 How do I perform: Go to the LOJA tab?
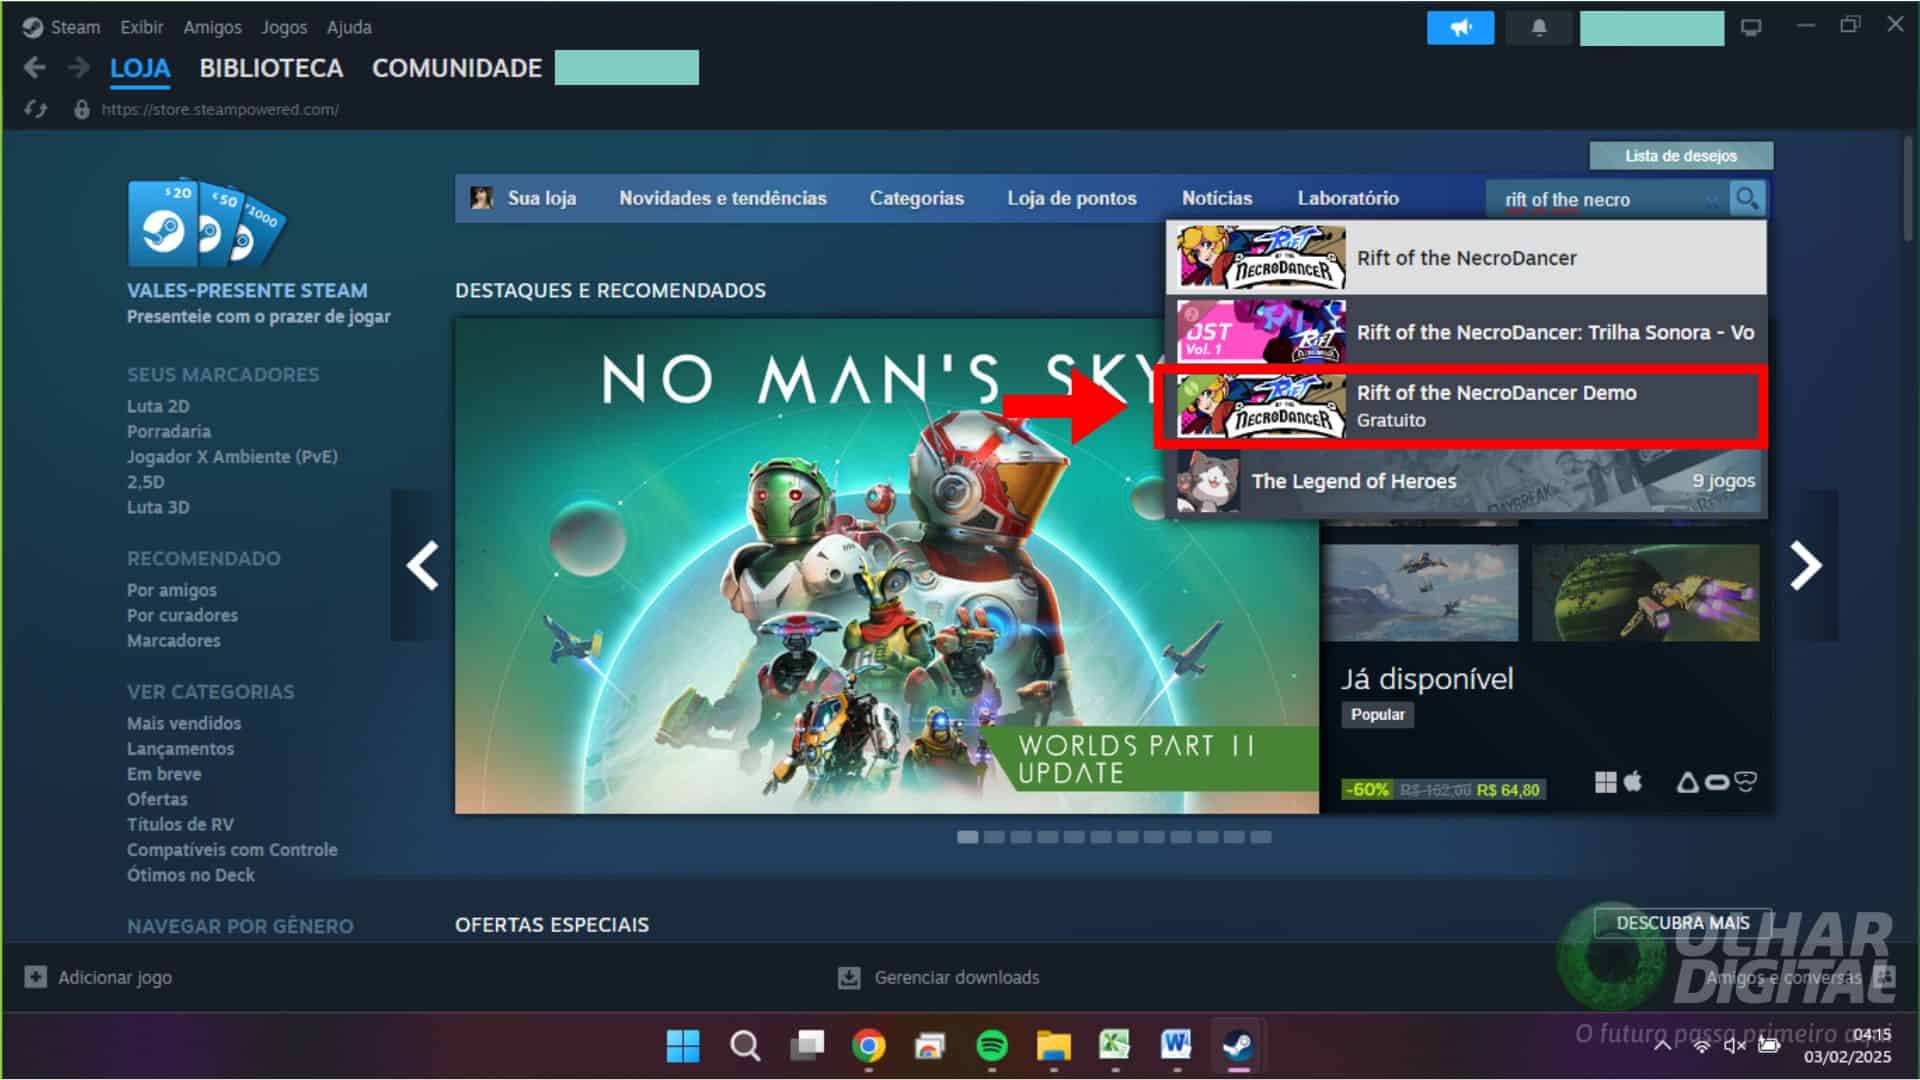[x=140, y=68]
